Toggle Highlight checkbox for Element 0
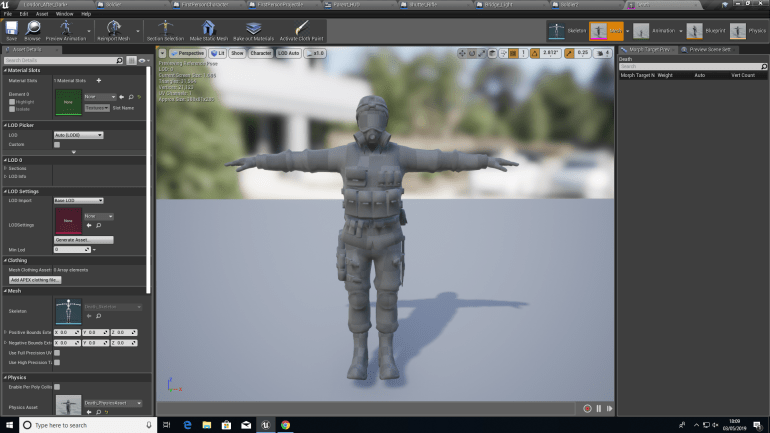 tap(12, 102)
